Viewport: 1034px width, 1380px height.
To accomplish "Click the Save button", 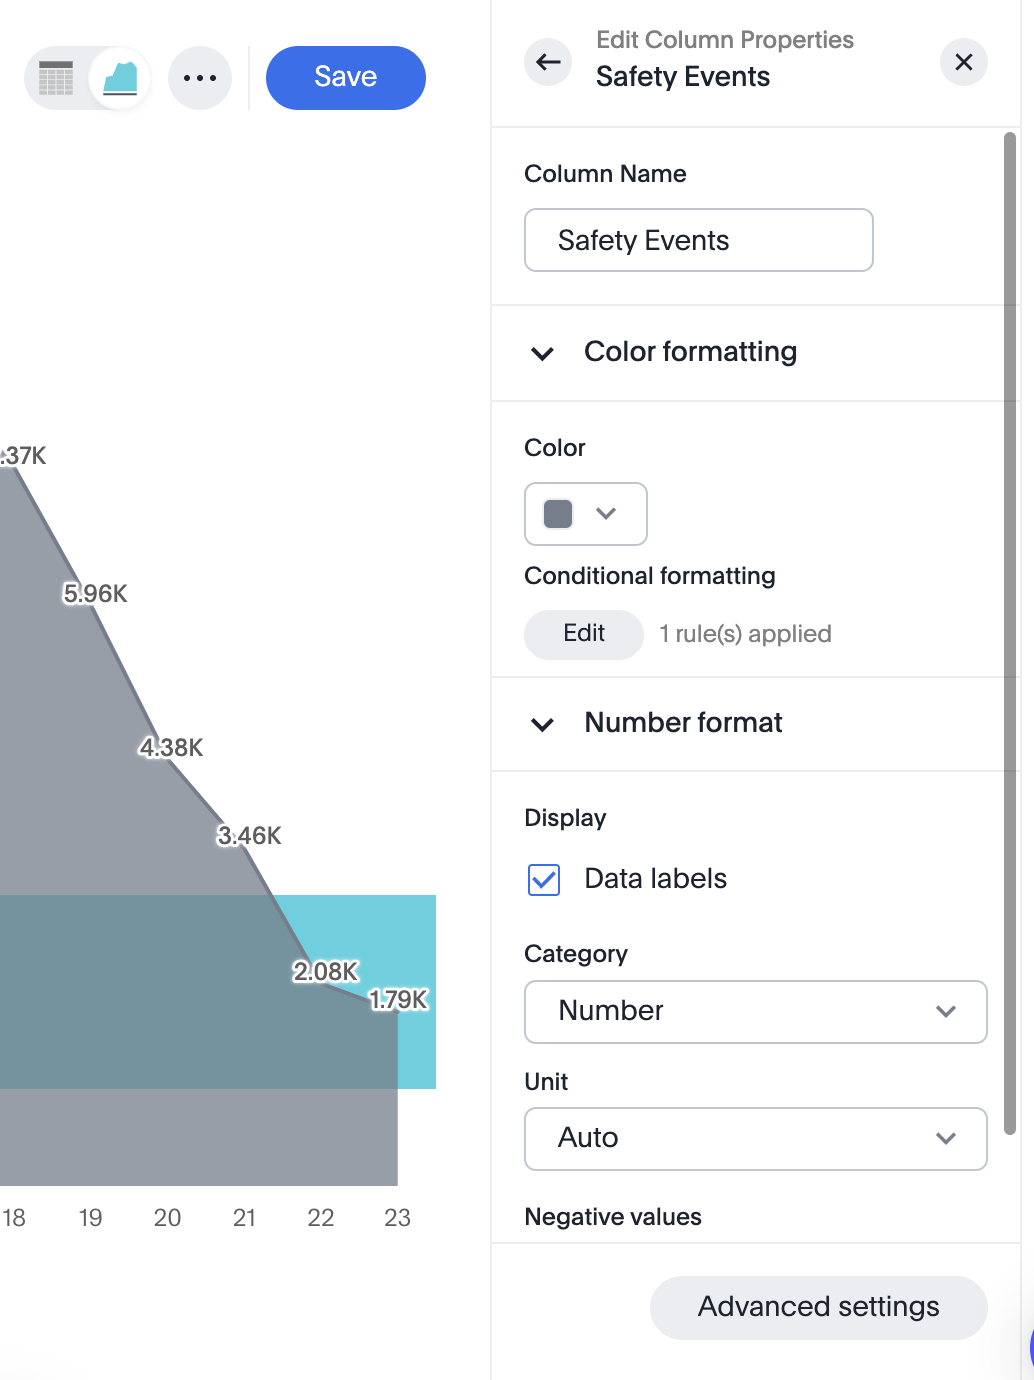I will (346, 78).
